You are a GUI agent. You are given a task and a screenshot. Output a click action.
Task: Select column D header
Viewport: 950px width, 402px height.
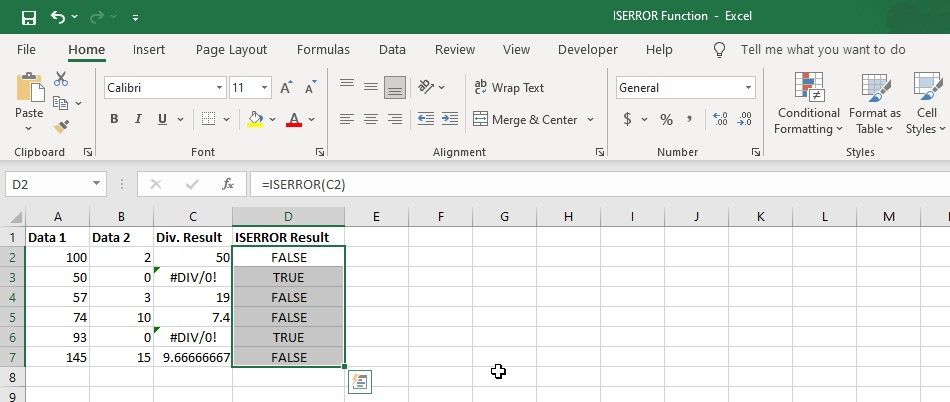tap(288, 217)
